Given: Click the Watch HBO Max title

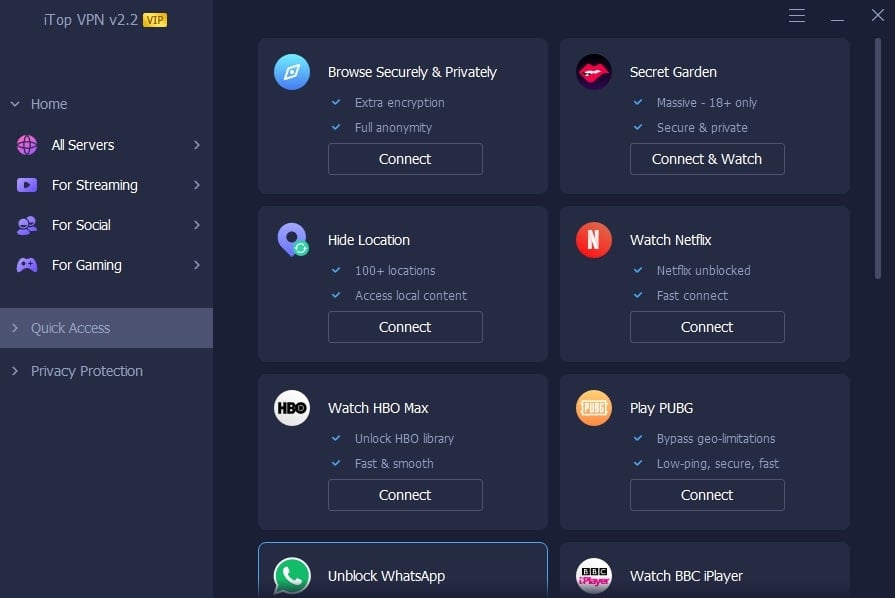Looking at the screenshot, I should 378,409.
